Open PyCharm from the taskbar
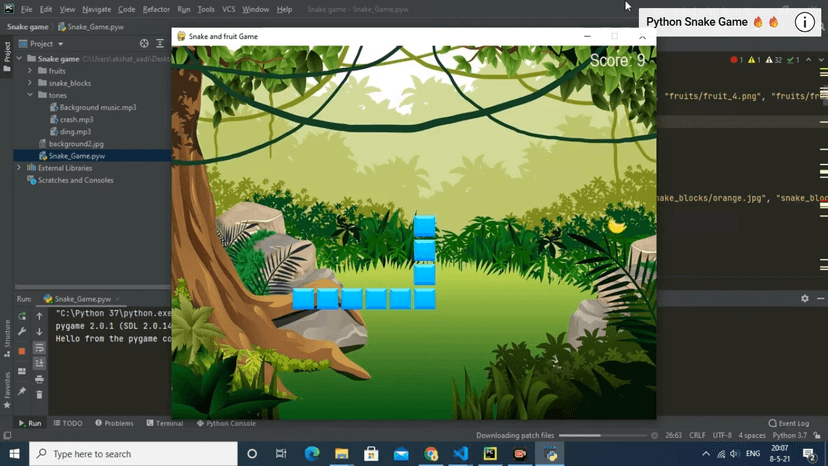The image size is (828, 466). coord(490,454)
